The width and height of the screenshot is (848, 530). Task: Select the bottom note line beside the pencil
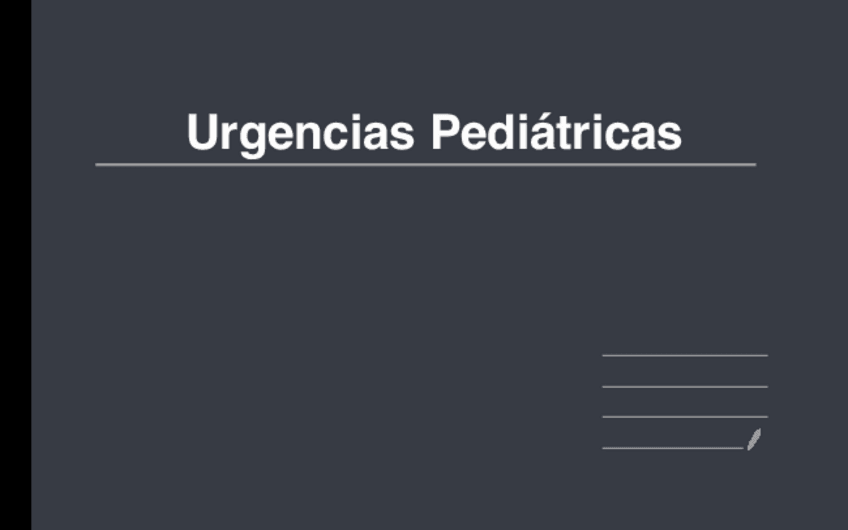[672, 448]
